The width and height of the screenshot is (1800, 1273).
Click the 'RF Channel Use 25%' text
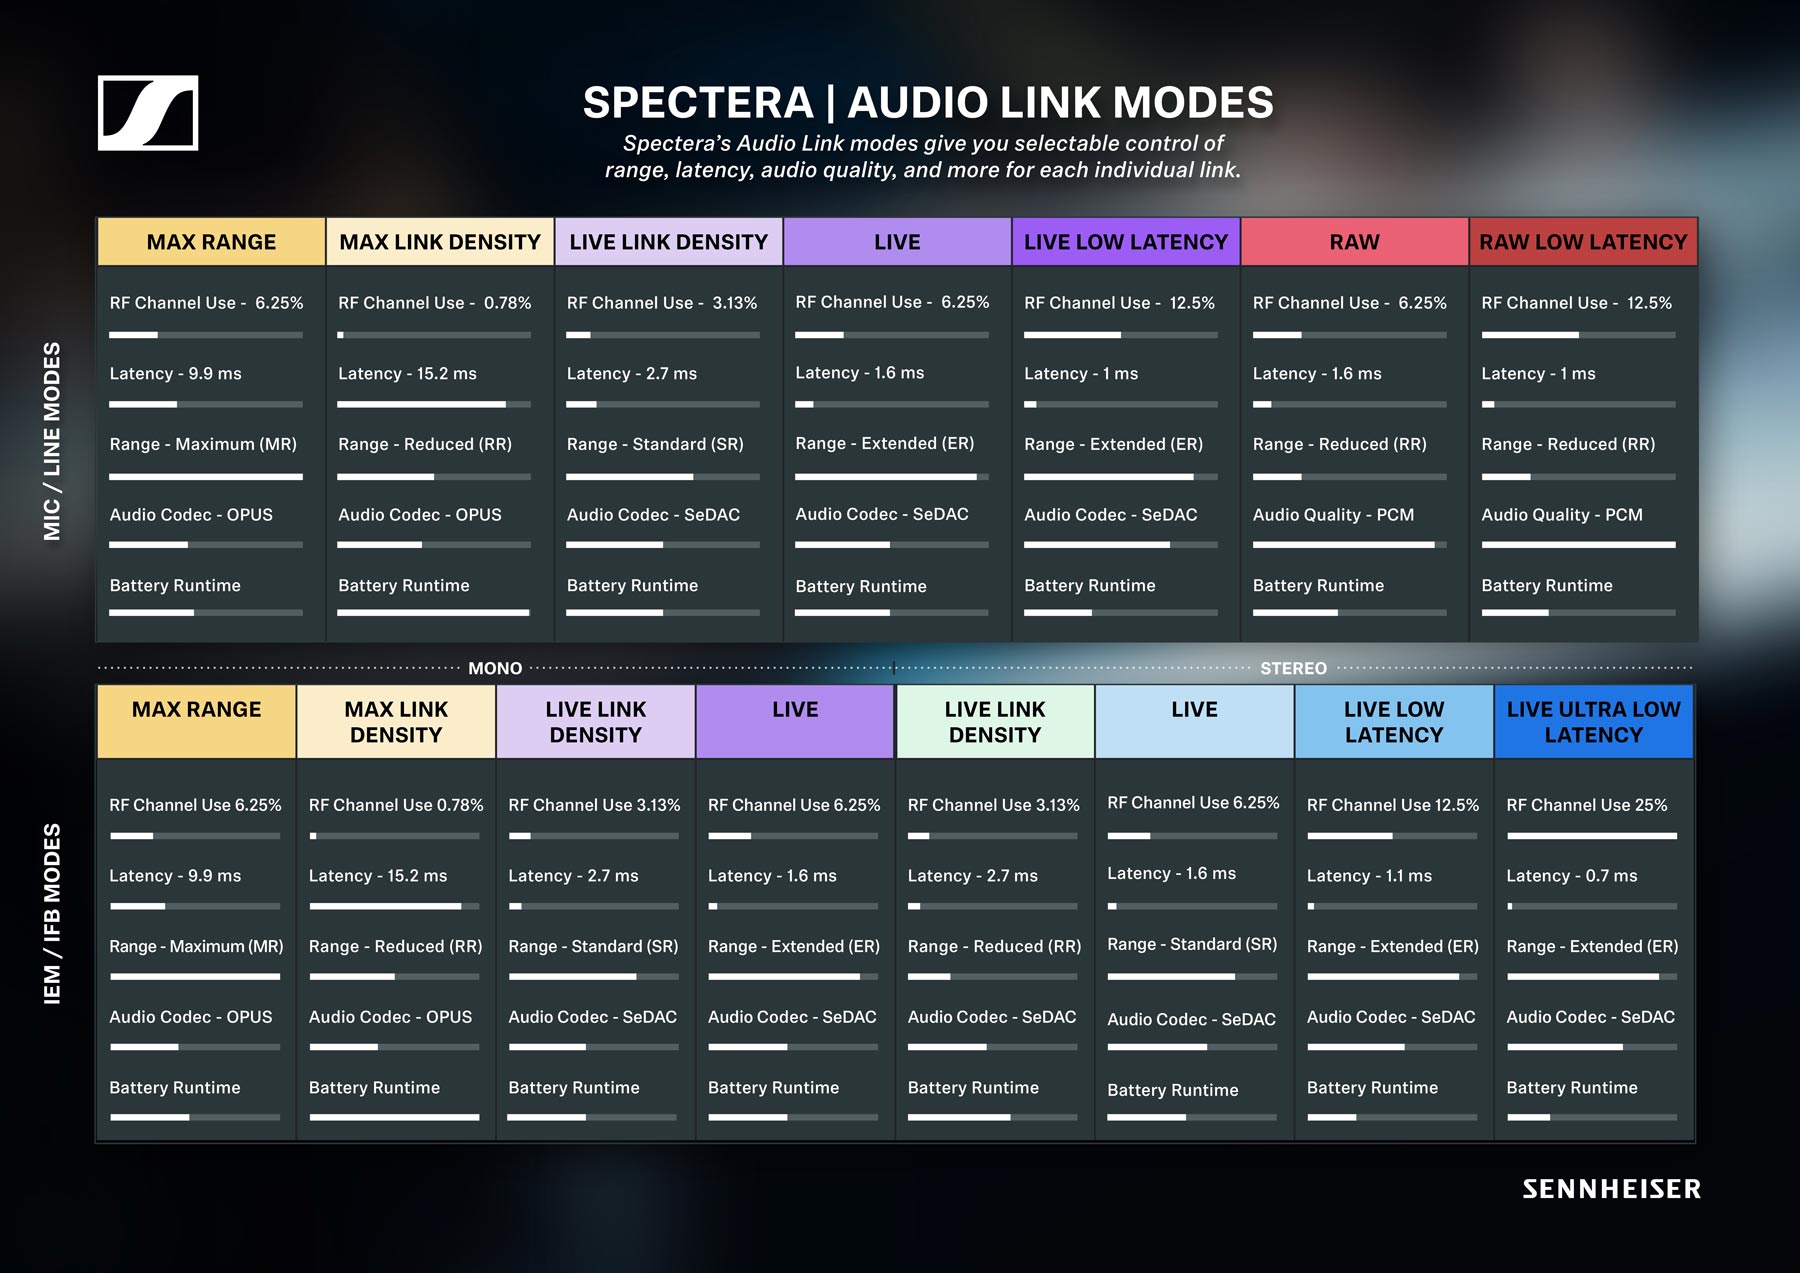click(1586, 805)
